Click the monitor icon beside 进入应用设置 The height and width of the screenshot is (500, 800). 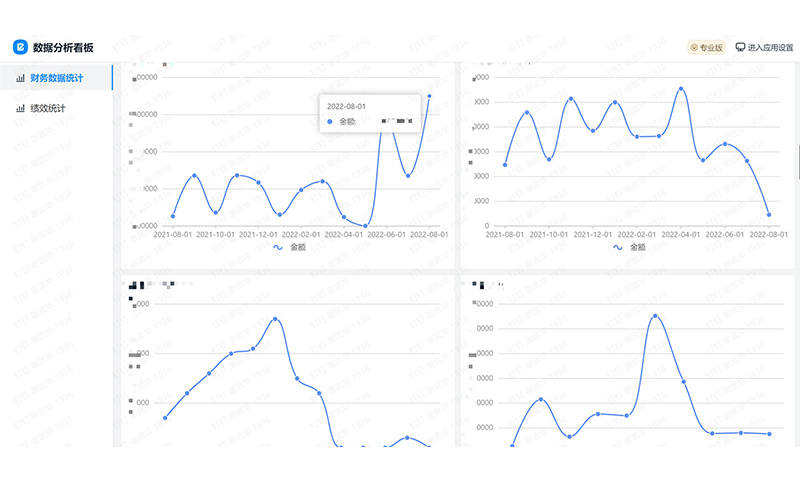[740, 47]
